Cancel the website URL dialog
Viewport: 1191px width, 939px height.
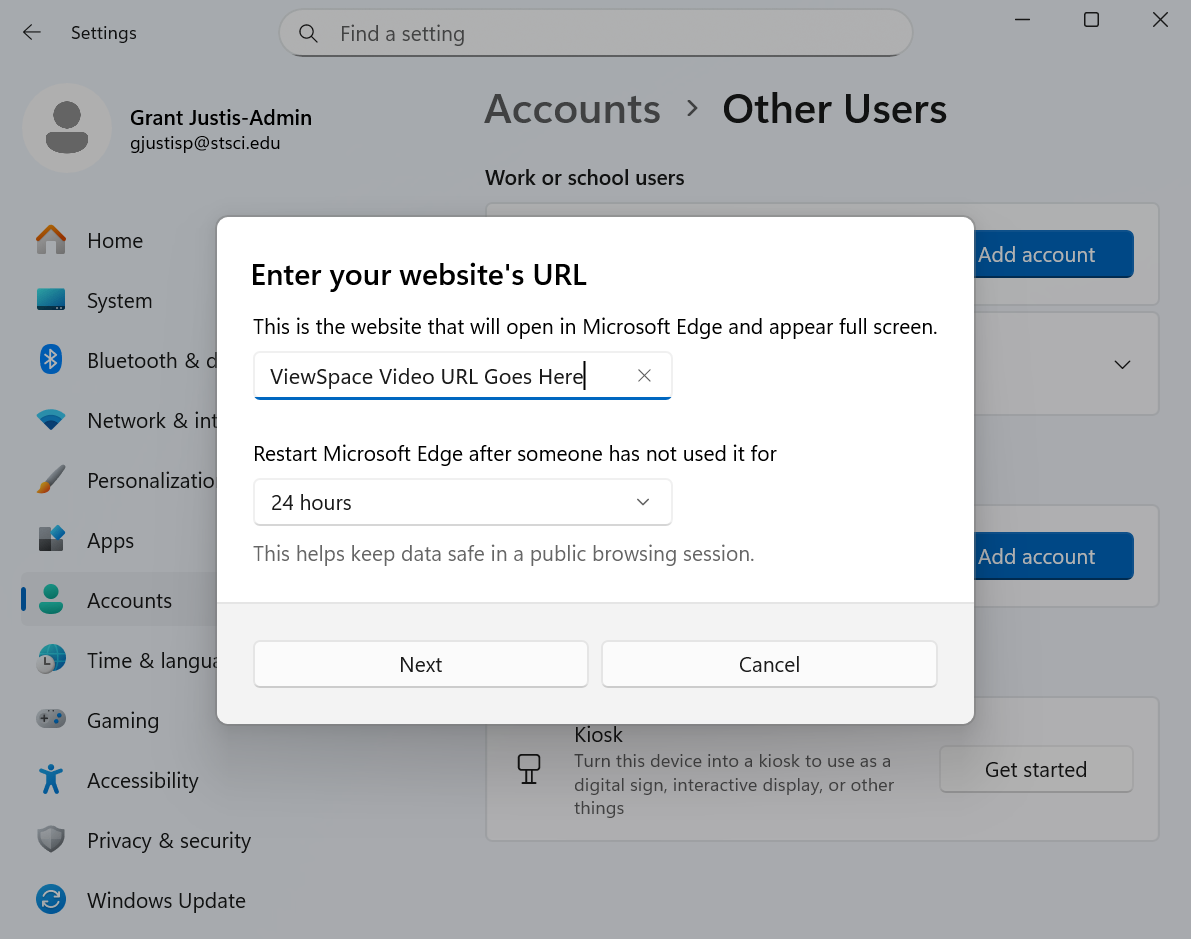pos(769,664)
